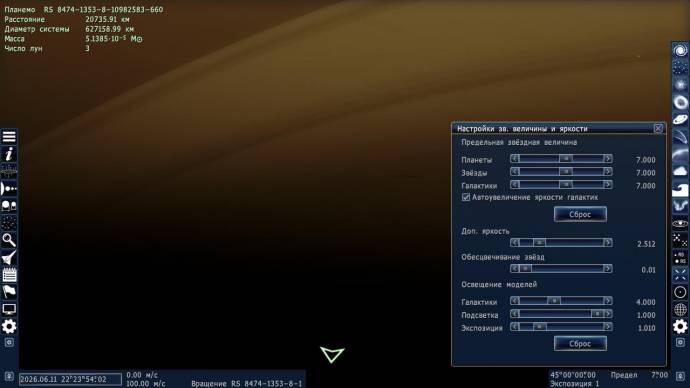Click the lower Сброс button
This screenshot has width=690, height=388.
click(x=580, y=344)
